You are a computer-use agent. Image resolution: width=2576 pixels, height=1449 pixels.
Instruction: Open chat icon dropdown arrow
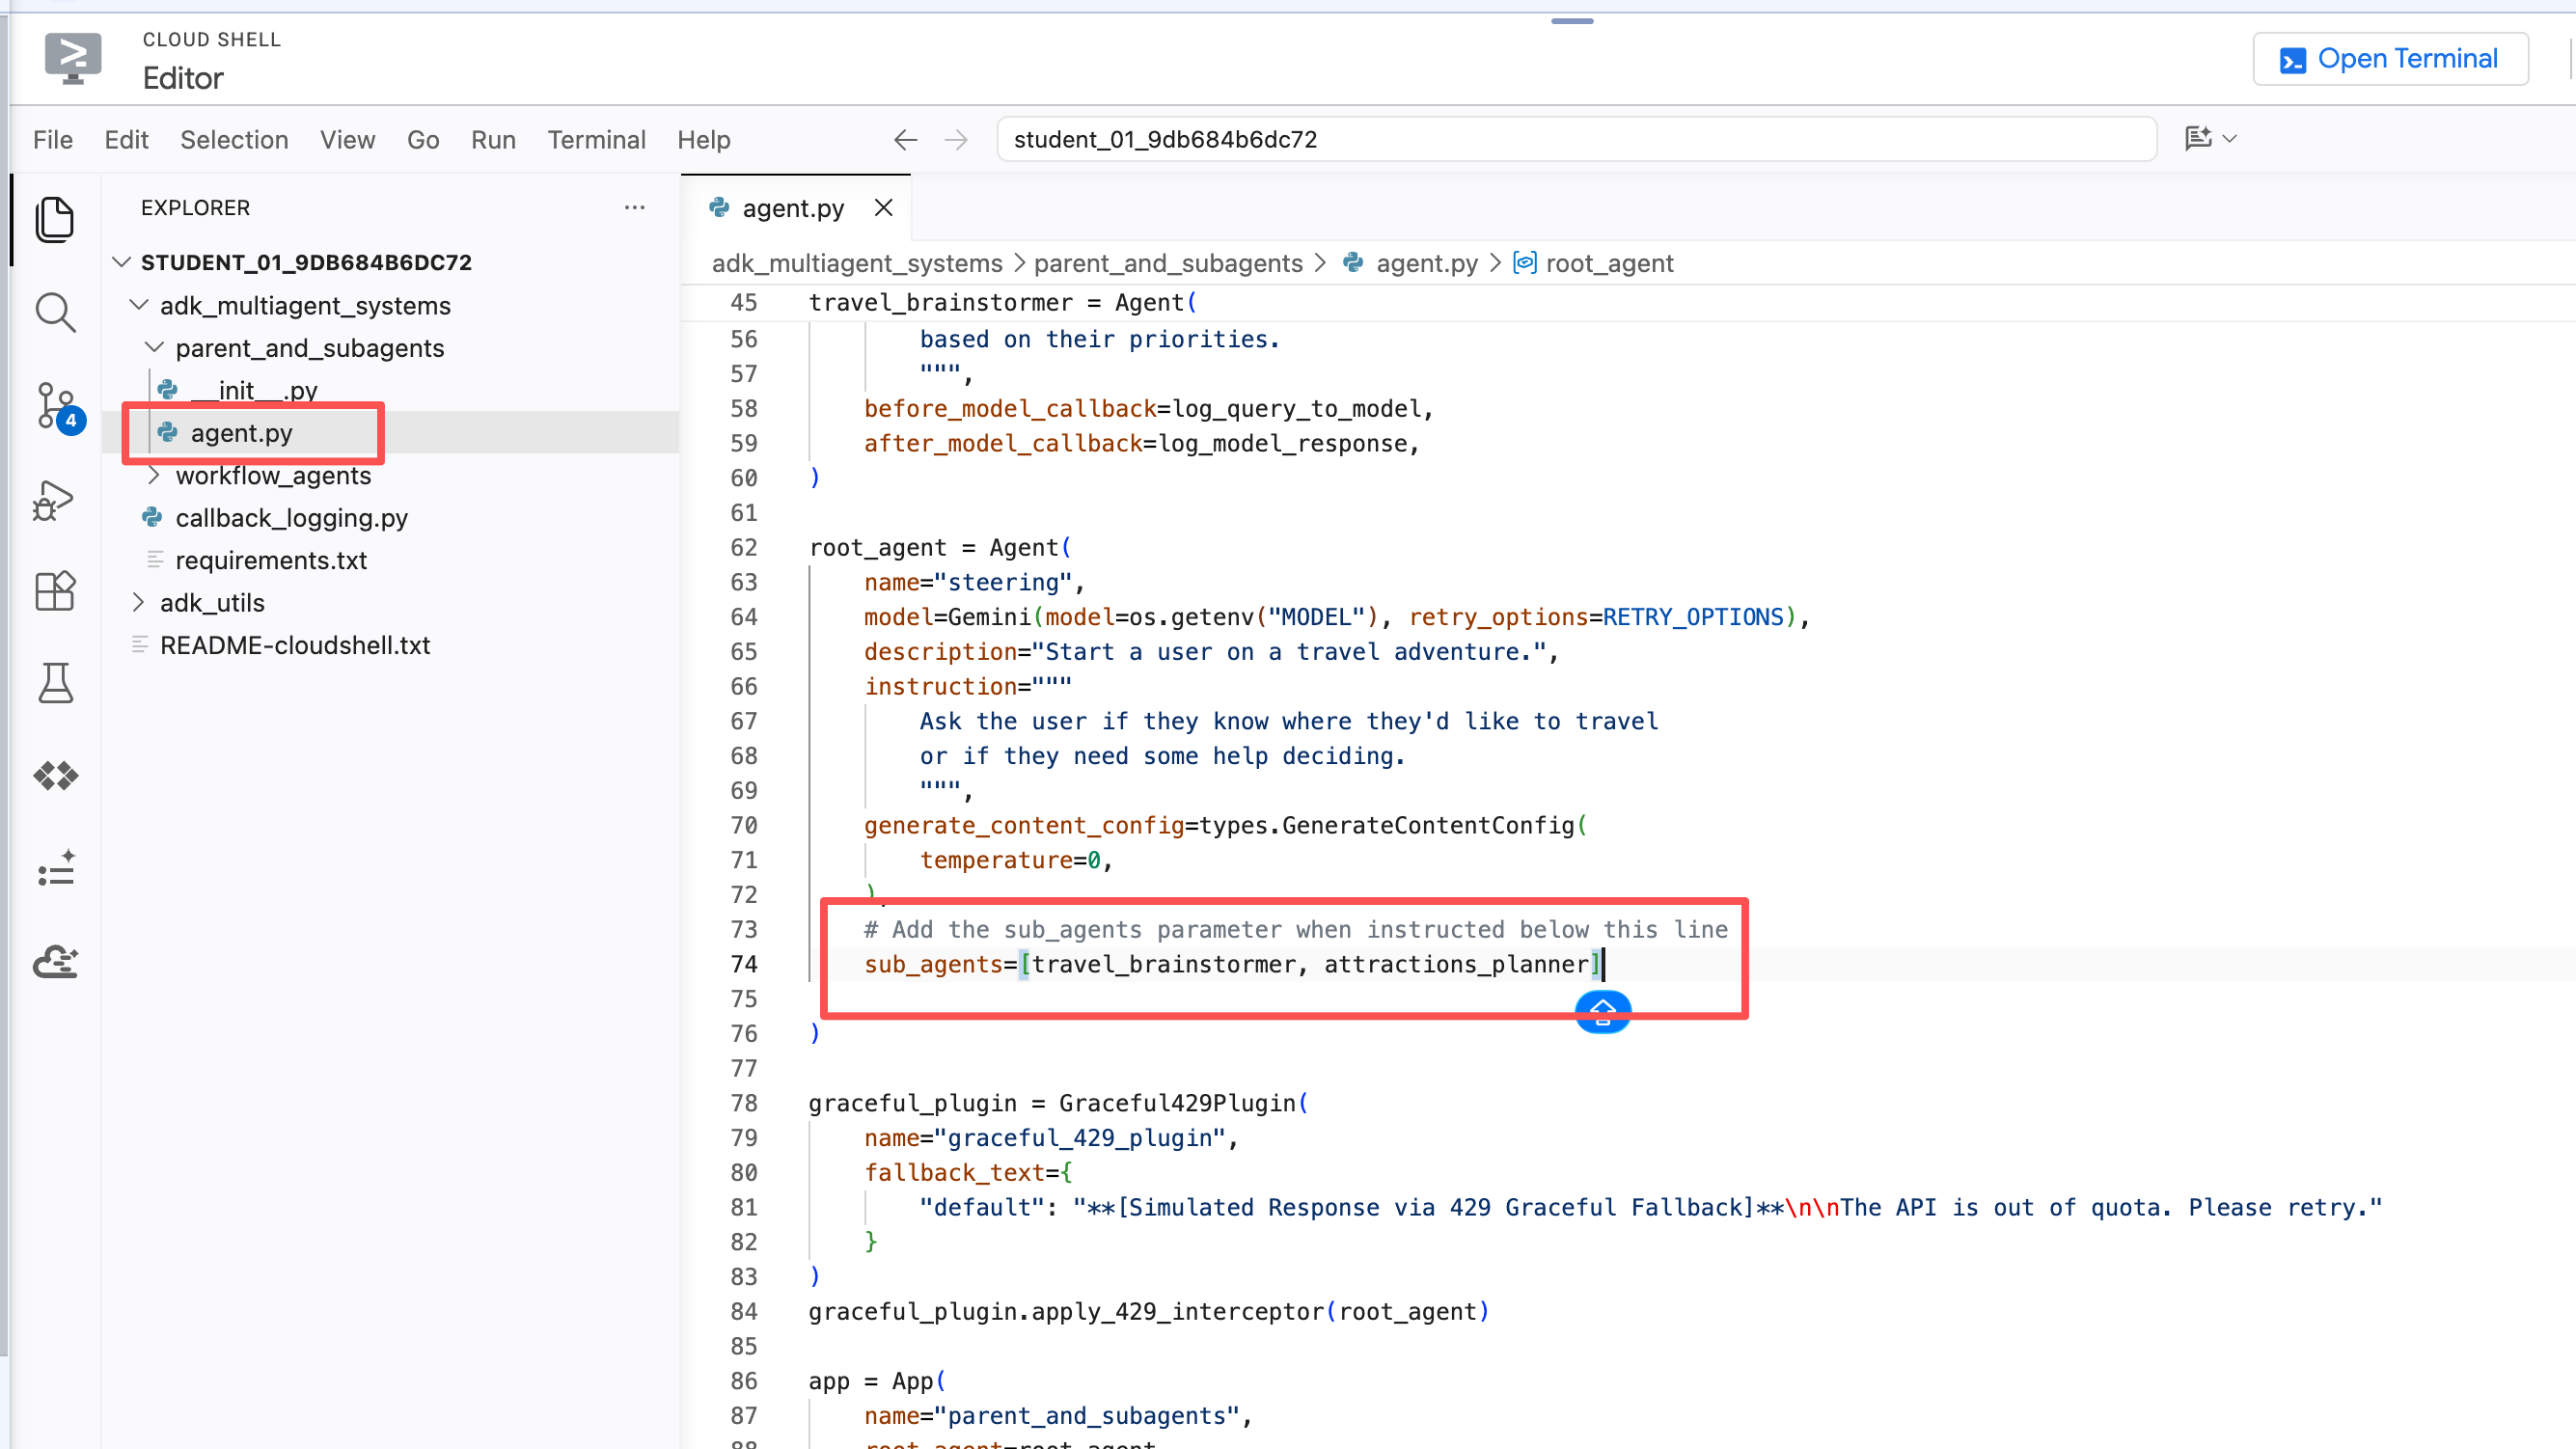point(2230,139)
